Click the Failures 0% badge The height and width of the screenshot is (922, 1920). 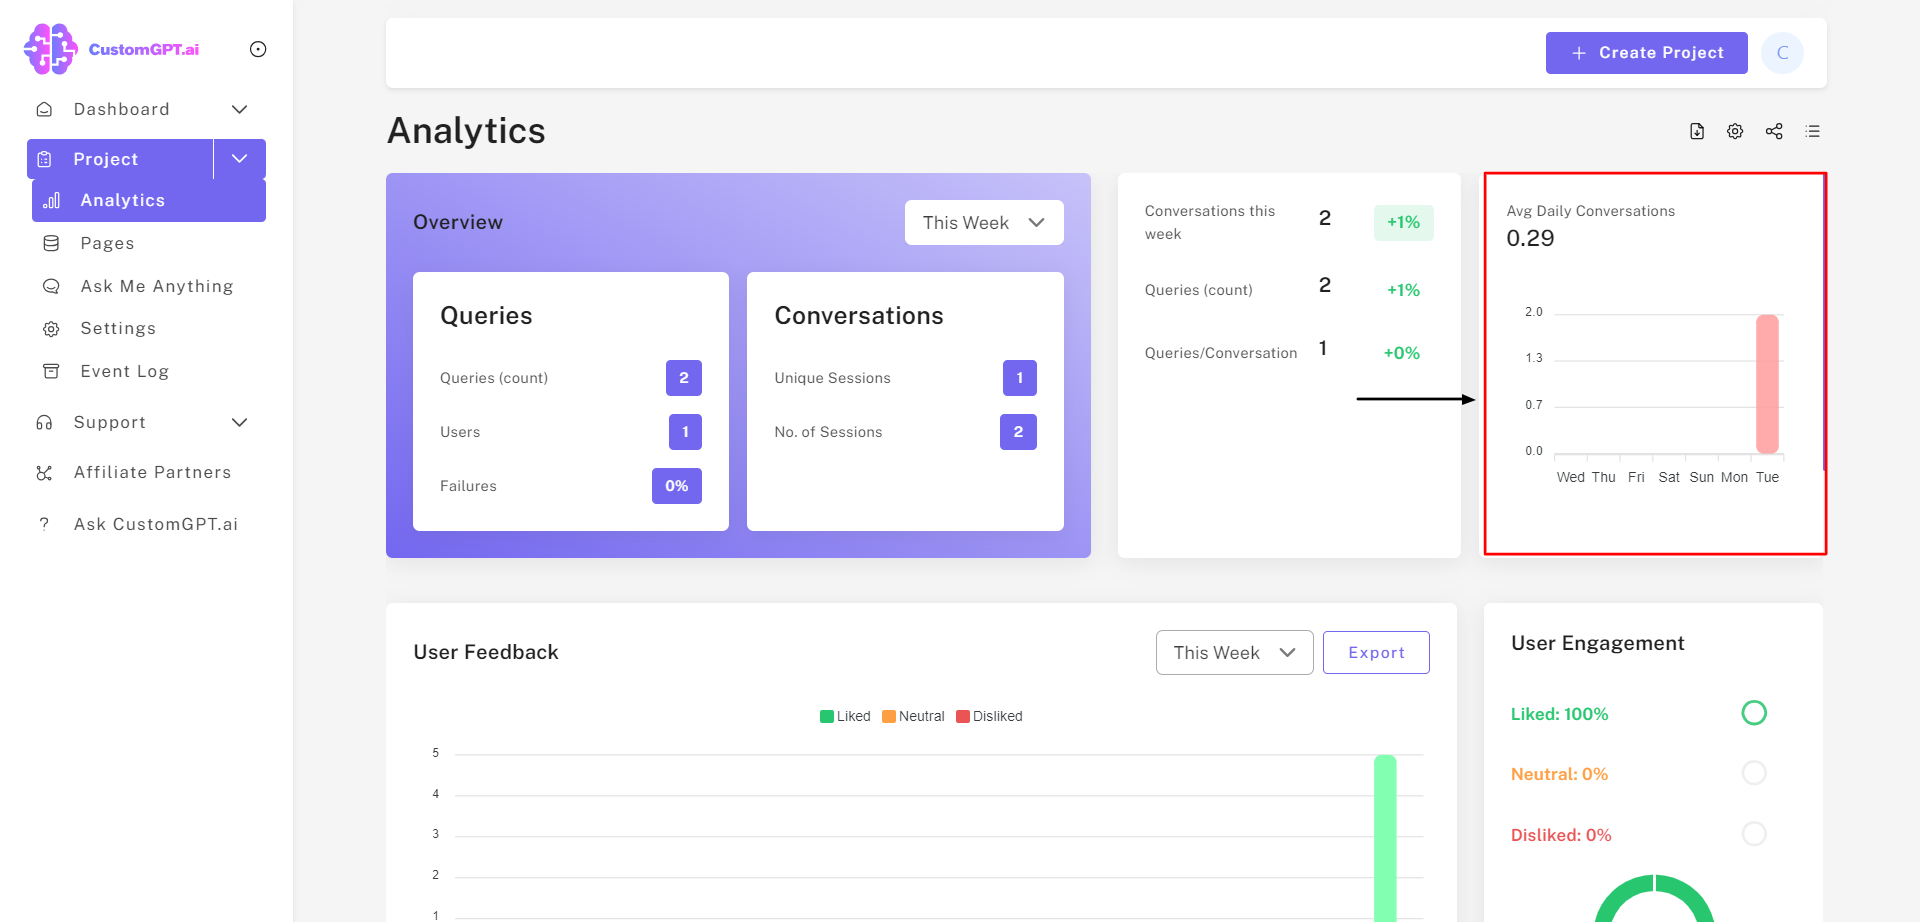coord(677,486)
